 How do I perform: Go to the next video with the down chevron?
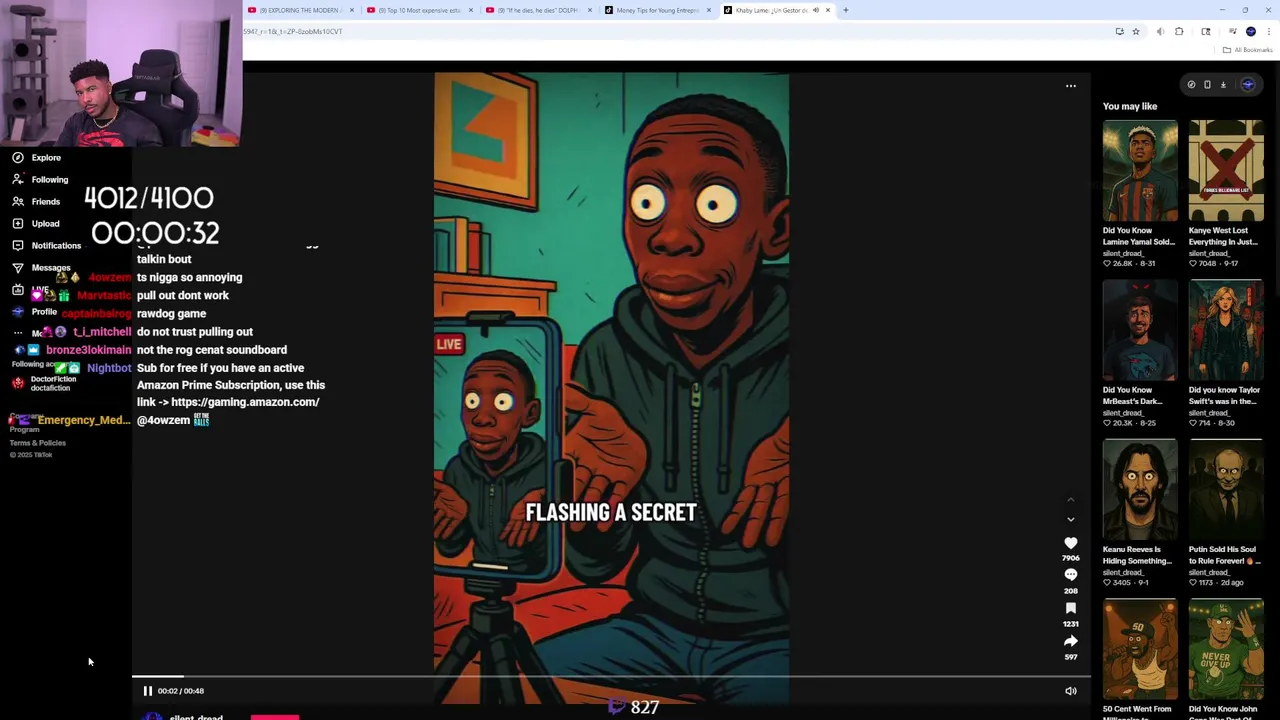1070,520
